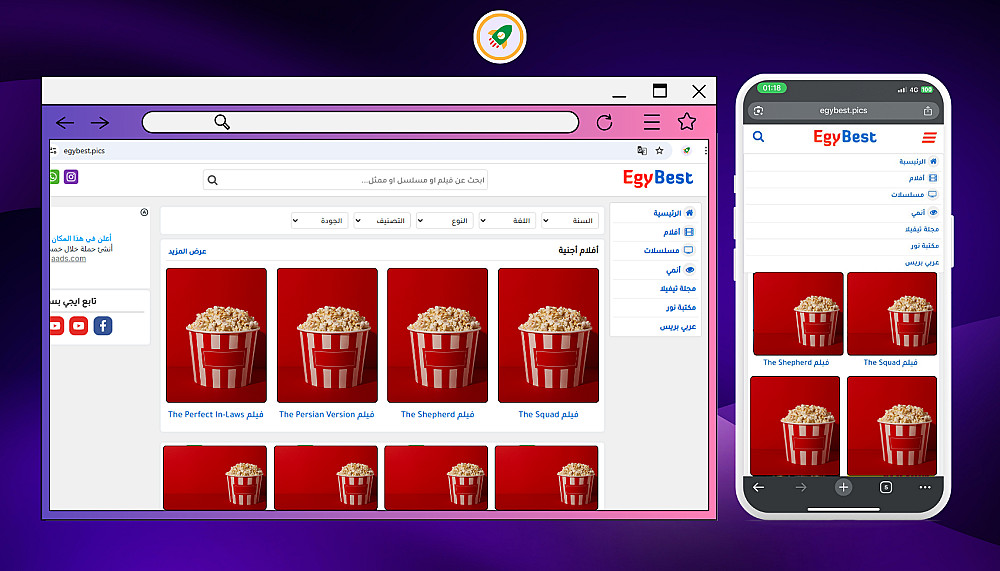The height and width of the screenshot is (571, 1000).
Task: Tap the share icon in the phone address bar
Action: tap(928, 111)
